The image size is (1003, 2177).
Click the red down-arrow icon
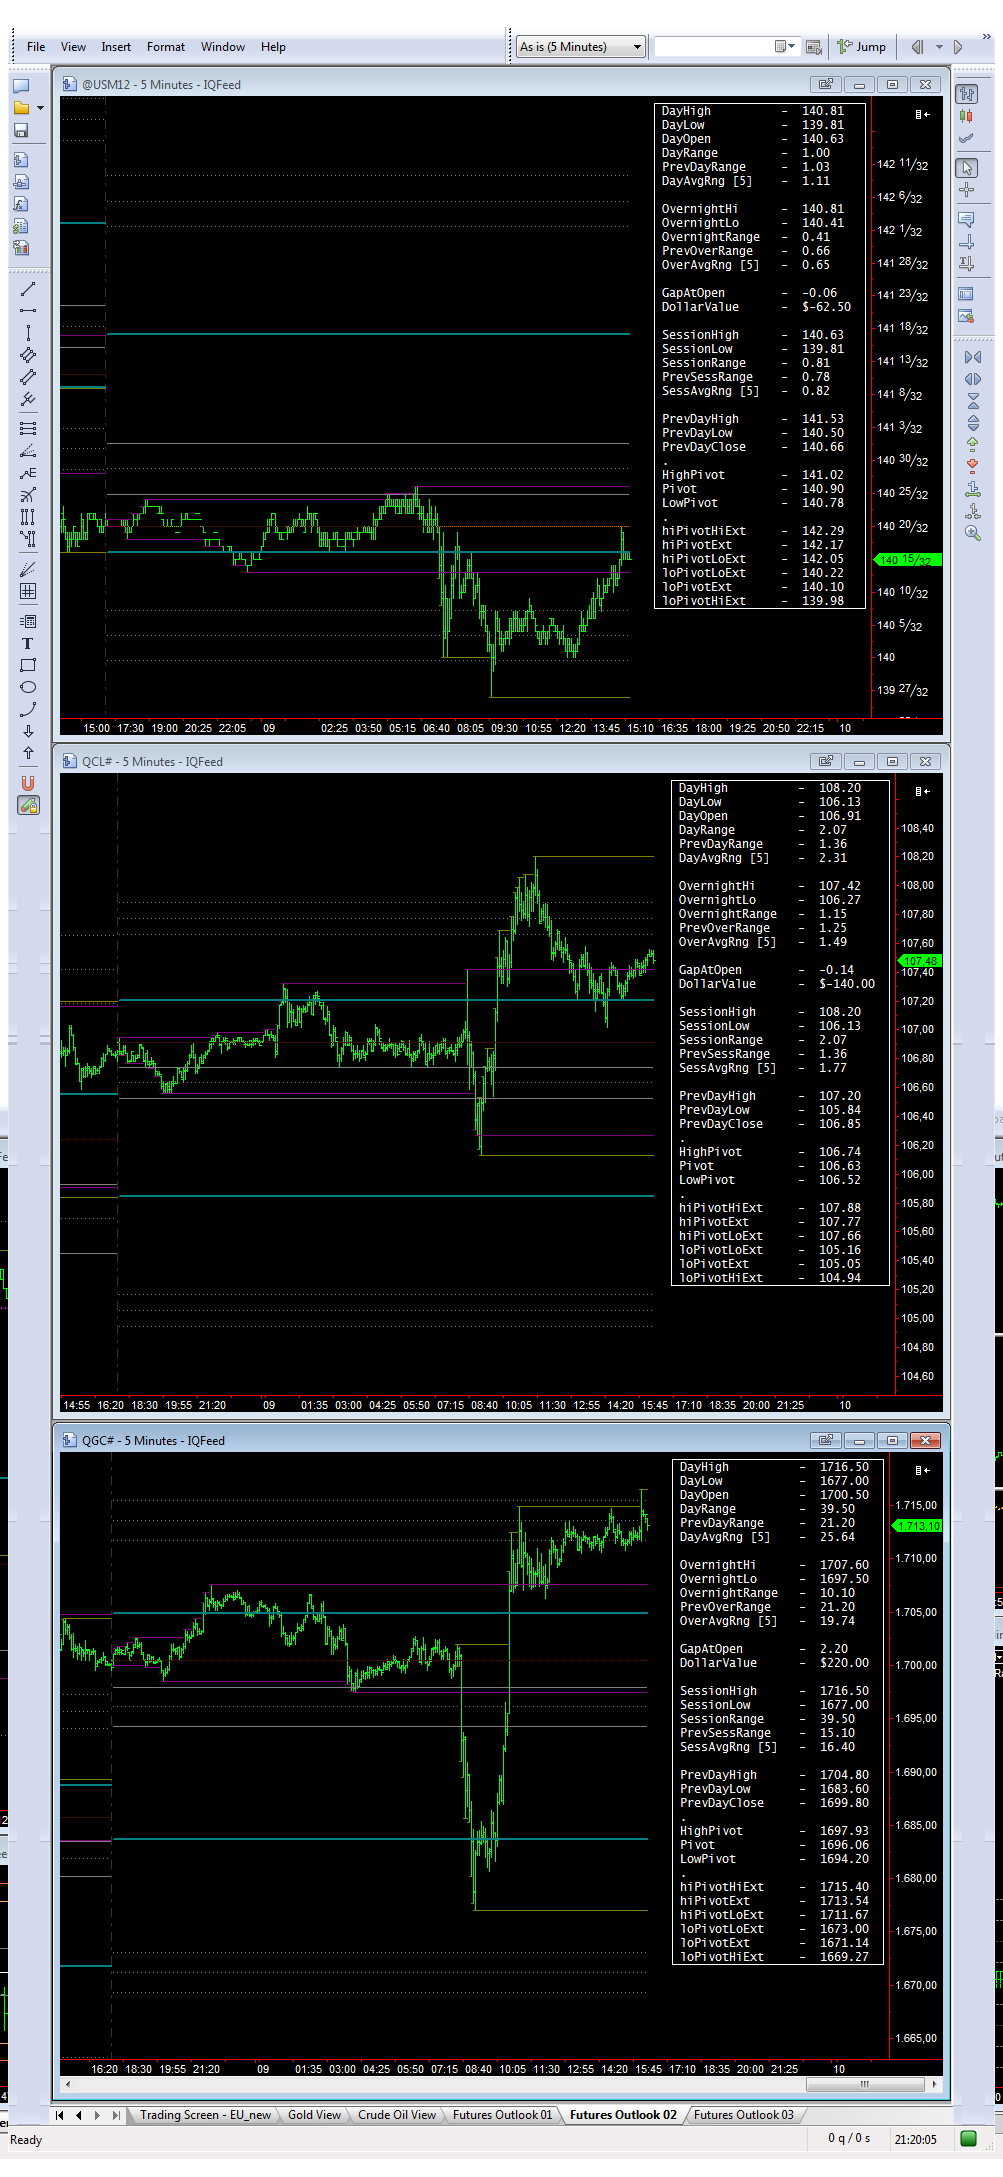click(x=973, y=466)
